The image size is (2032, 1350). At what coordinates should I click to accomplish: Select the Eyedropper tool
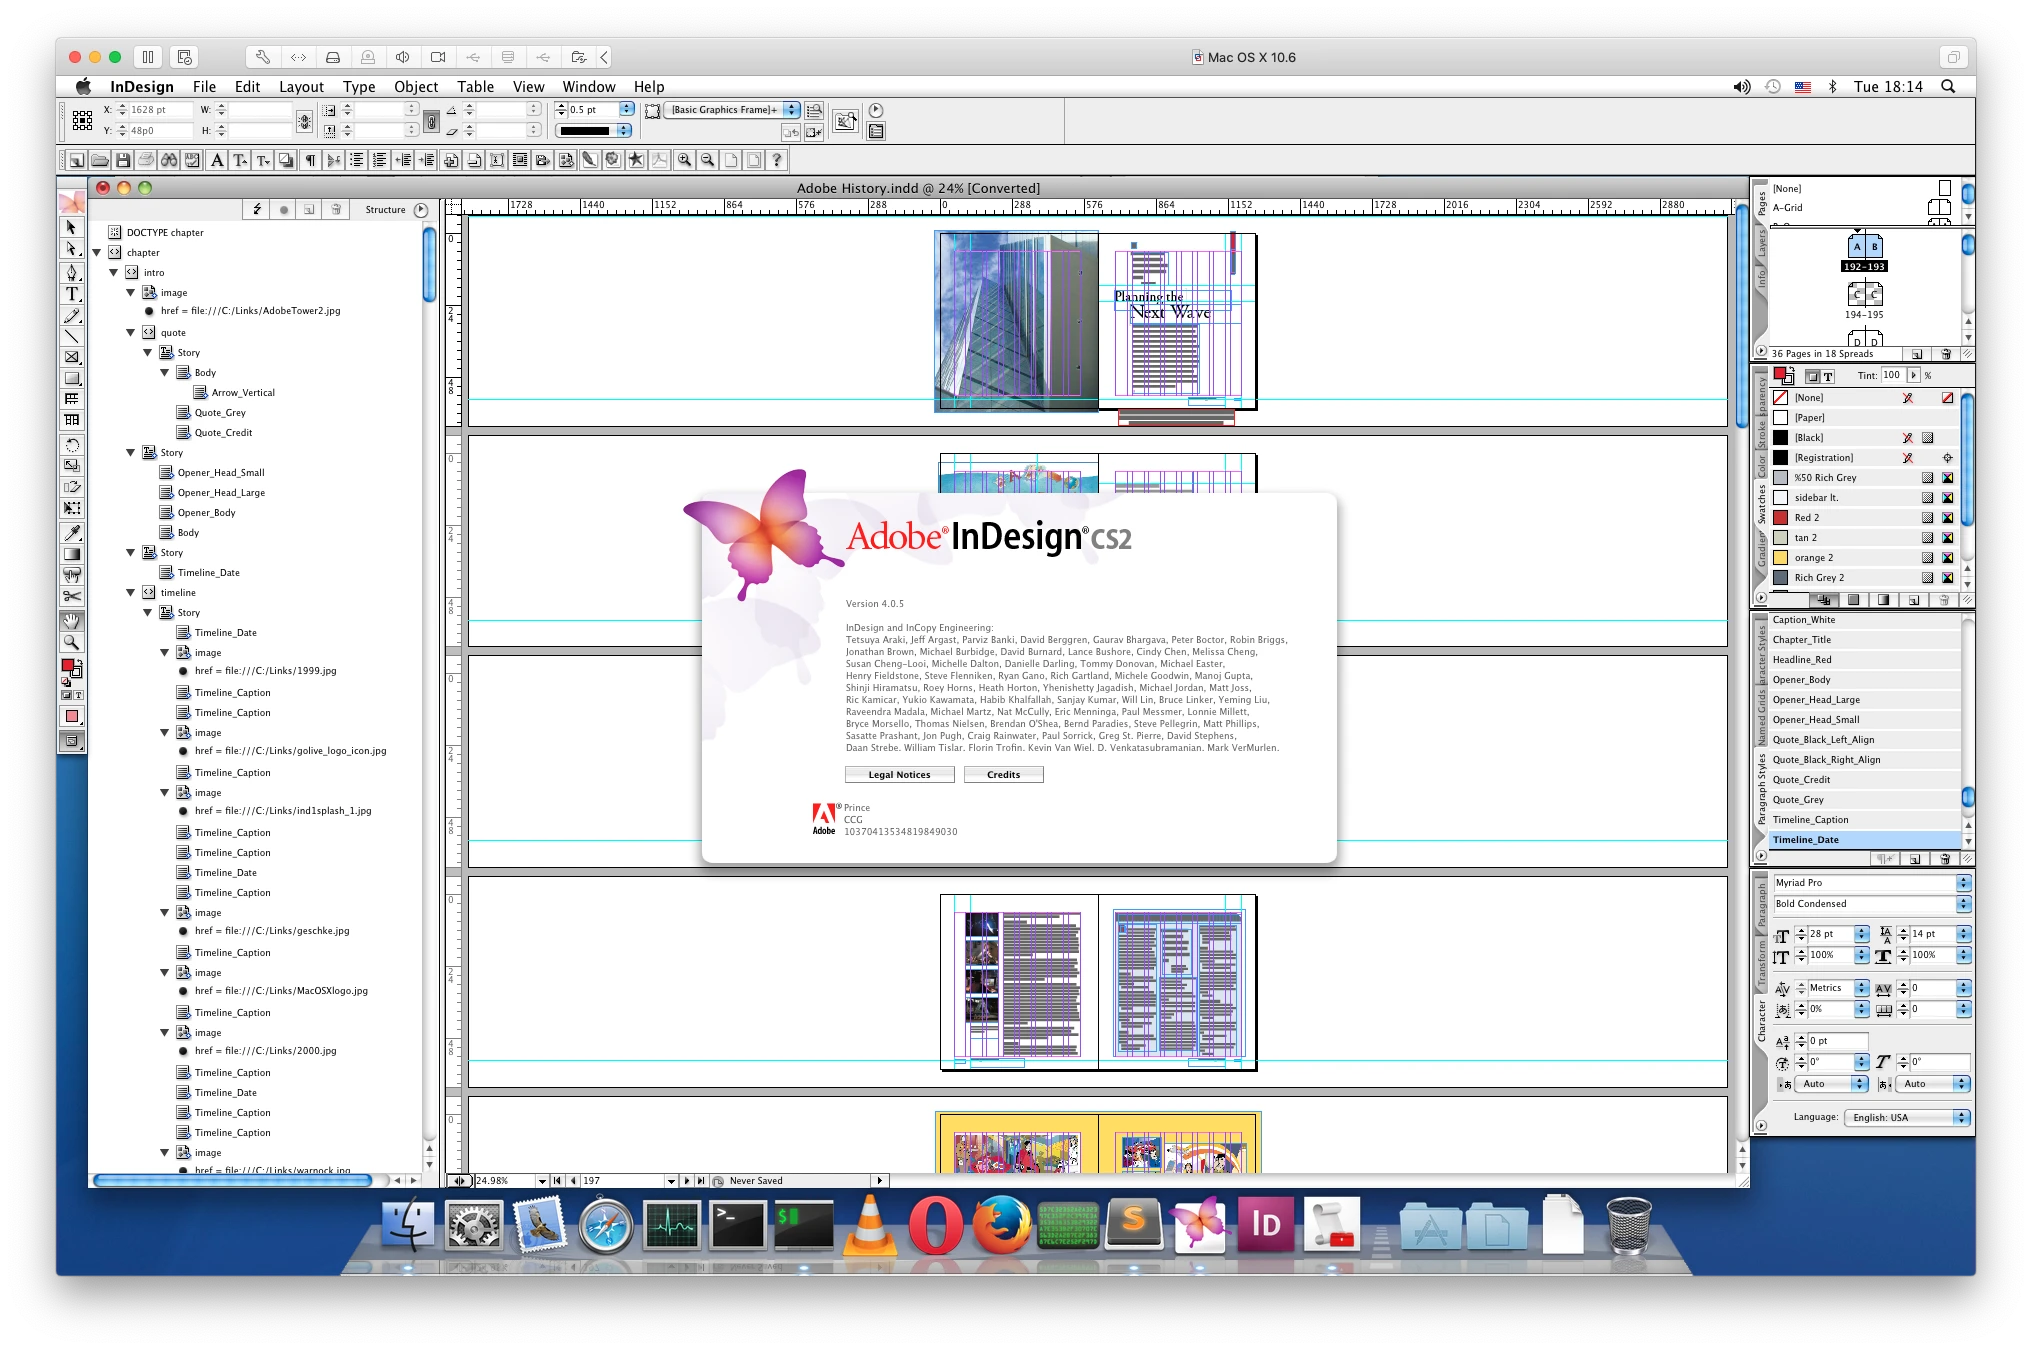click(x=72, y=532)
